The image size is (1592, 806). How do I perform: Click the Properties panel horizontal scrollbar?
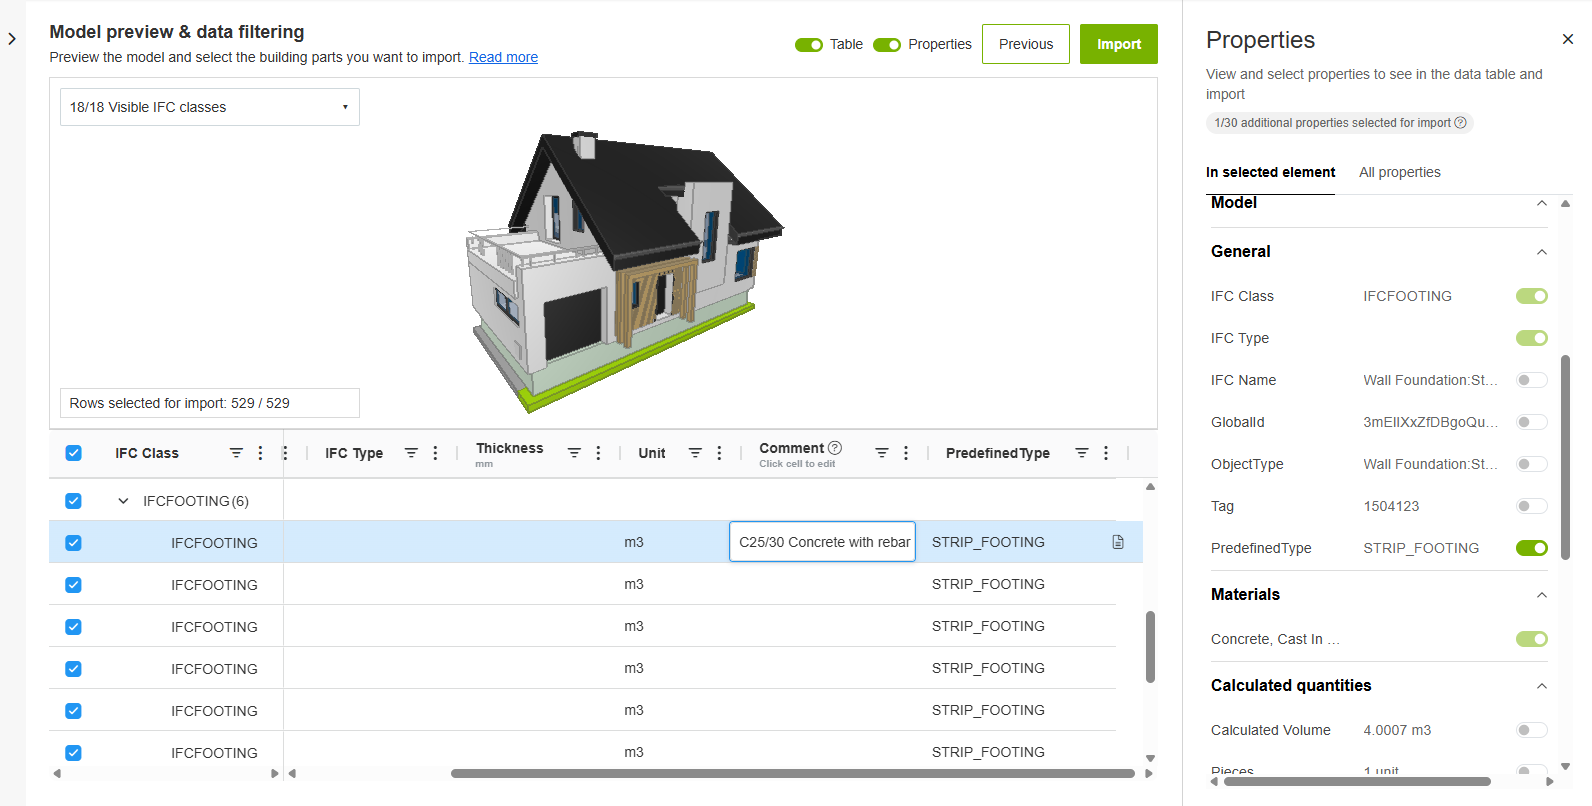[x=1357, y=782]
